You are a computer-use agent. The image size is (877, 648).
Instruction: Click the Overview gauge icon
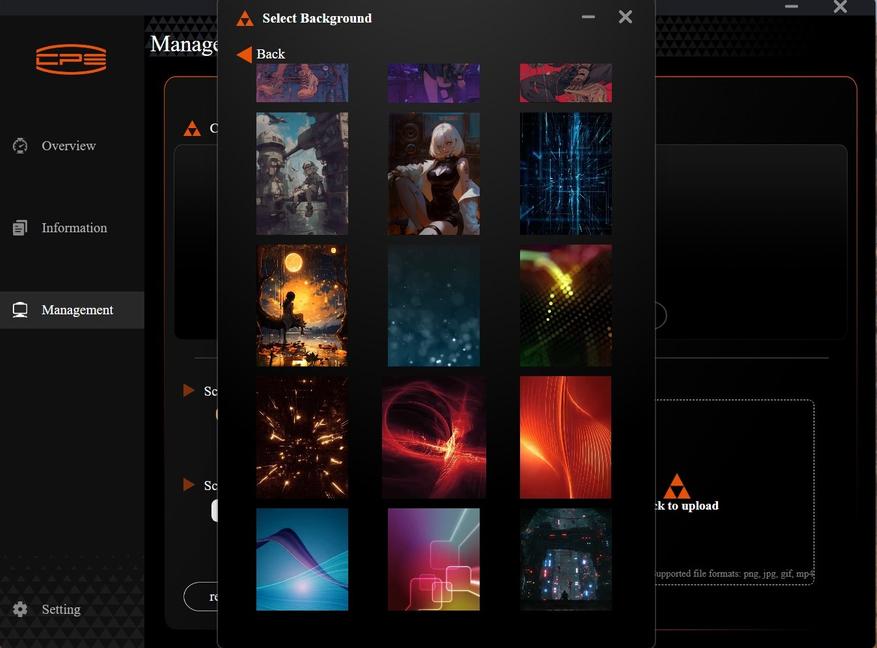20,146
